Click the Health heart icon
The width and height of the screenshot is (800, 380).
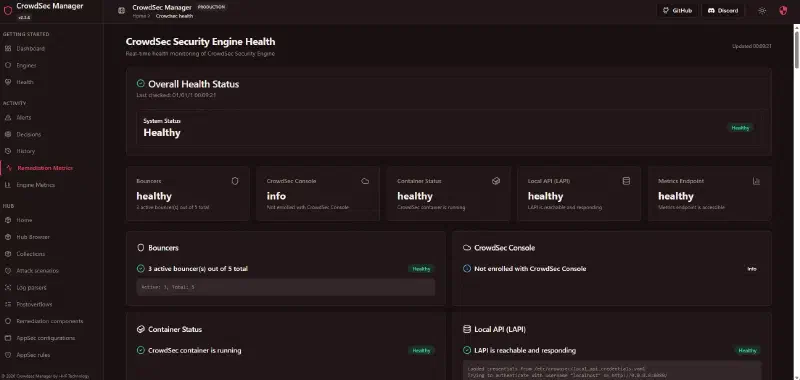click(8, 82)
